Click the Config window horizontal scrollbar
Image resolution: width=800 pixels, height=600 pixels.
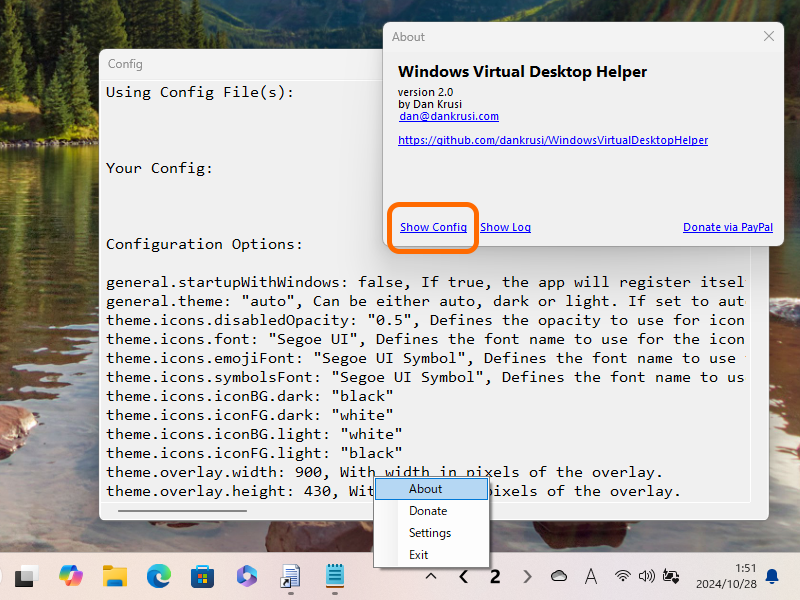click(x=182, y=510)
